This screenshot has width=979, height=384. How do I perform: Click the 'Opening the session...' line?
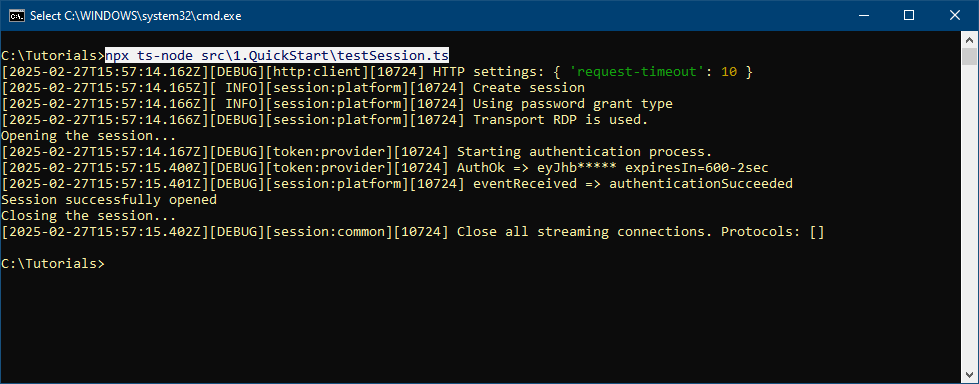point(89,135)
